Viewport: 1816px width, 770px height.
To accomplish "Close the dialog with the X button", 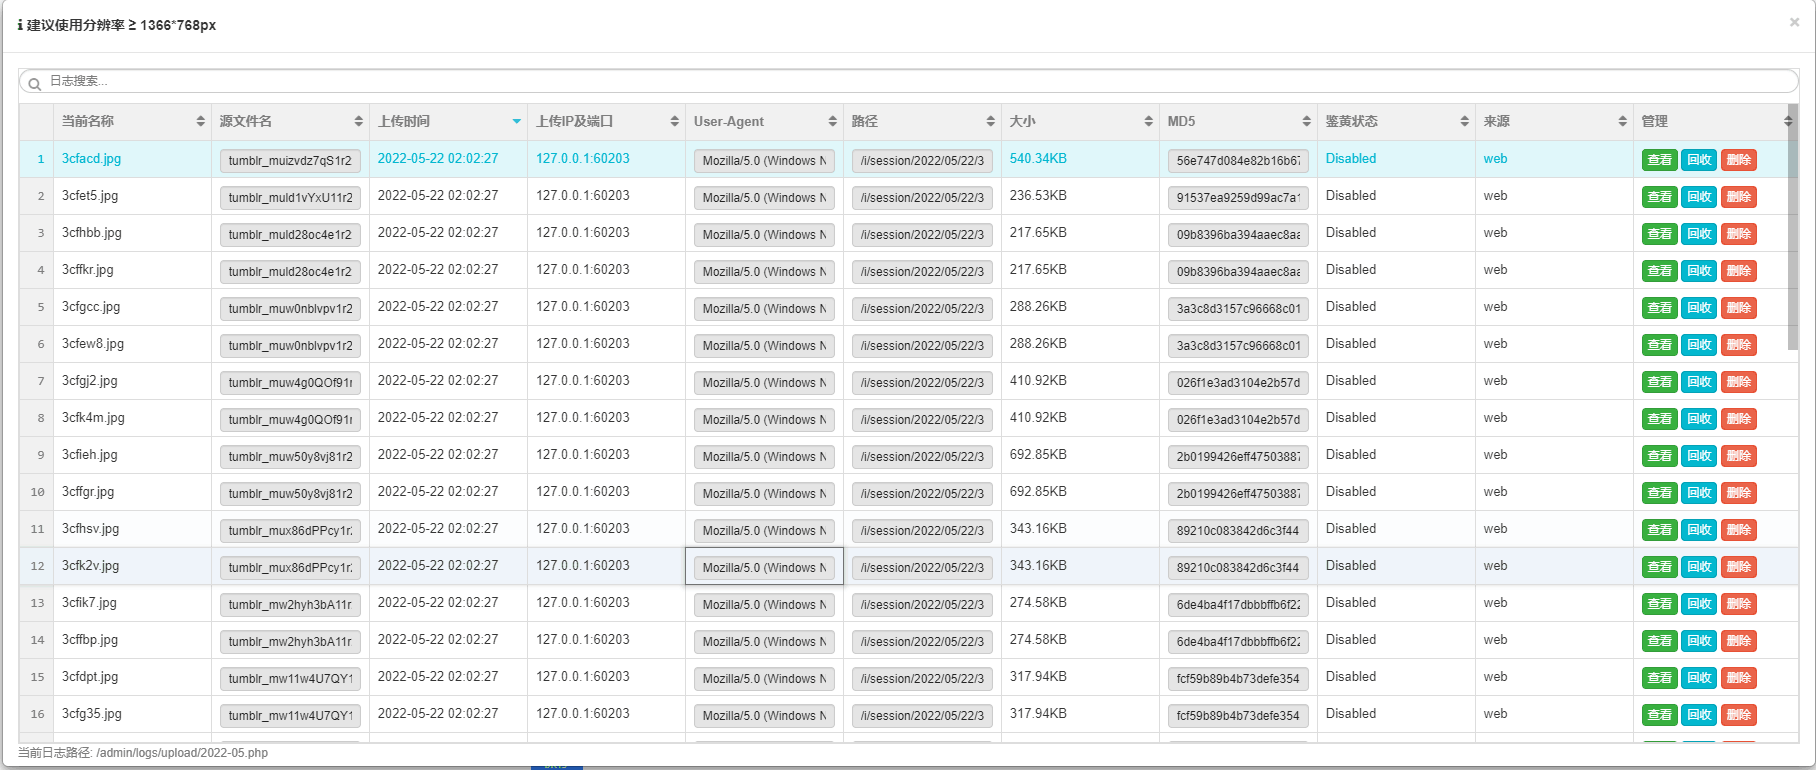I will (1794, 22).
